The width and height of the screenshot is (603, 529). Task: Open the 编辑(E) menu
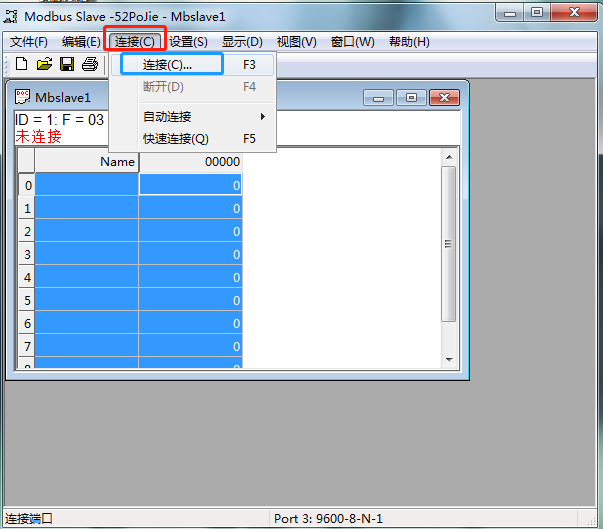click(81, 42)
